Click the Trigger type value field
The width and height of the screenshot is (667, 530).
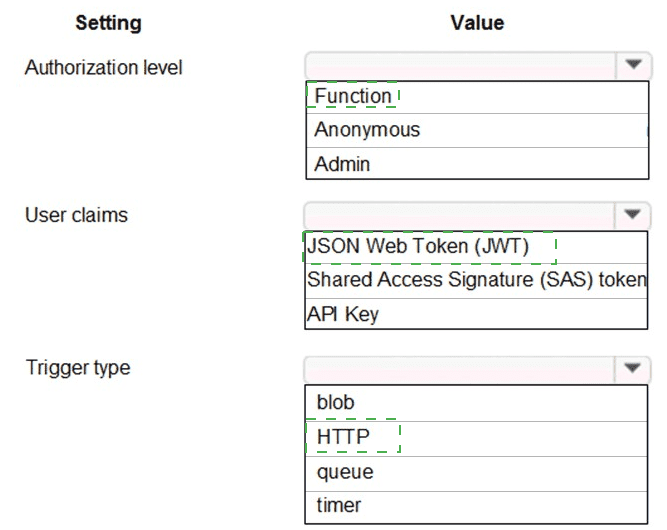[x=462, y=367]
